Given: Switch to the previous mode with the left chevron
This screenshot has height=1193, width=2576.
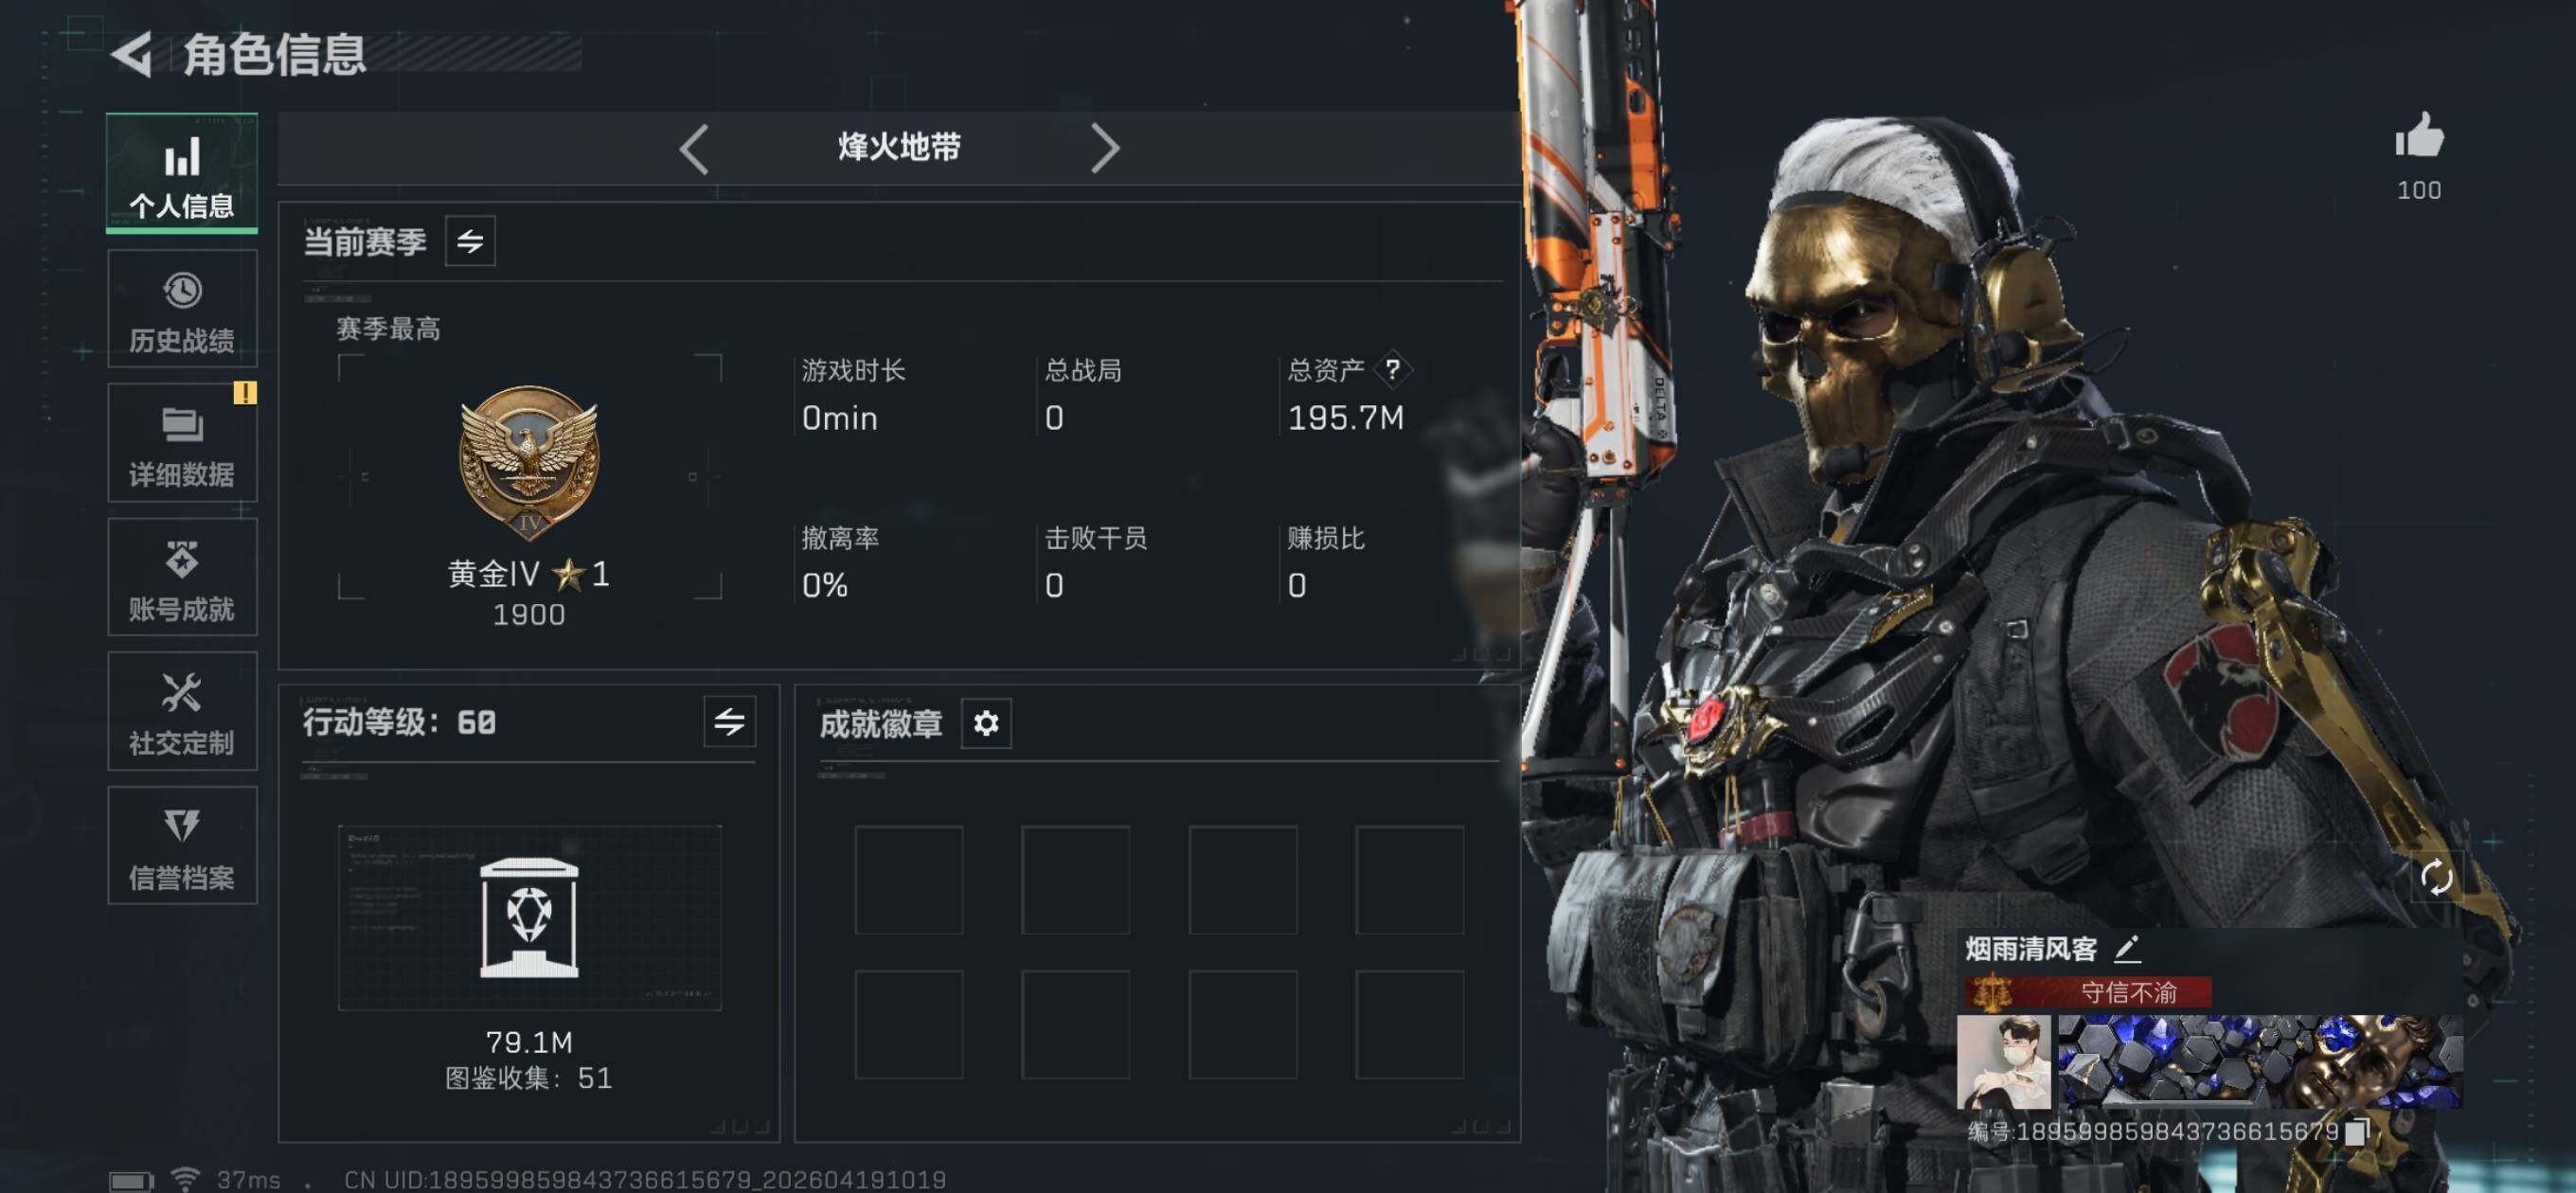Looking at the screenshot, I should click(x=694, y=148).
